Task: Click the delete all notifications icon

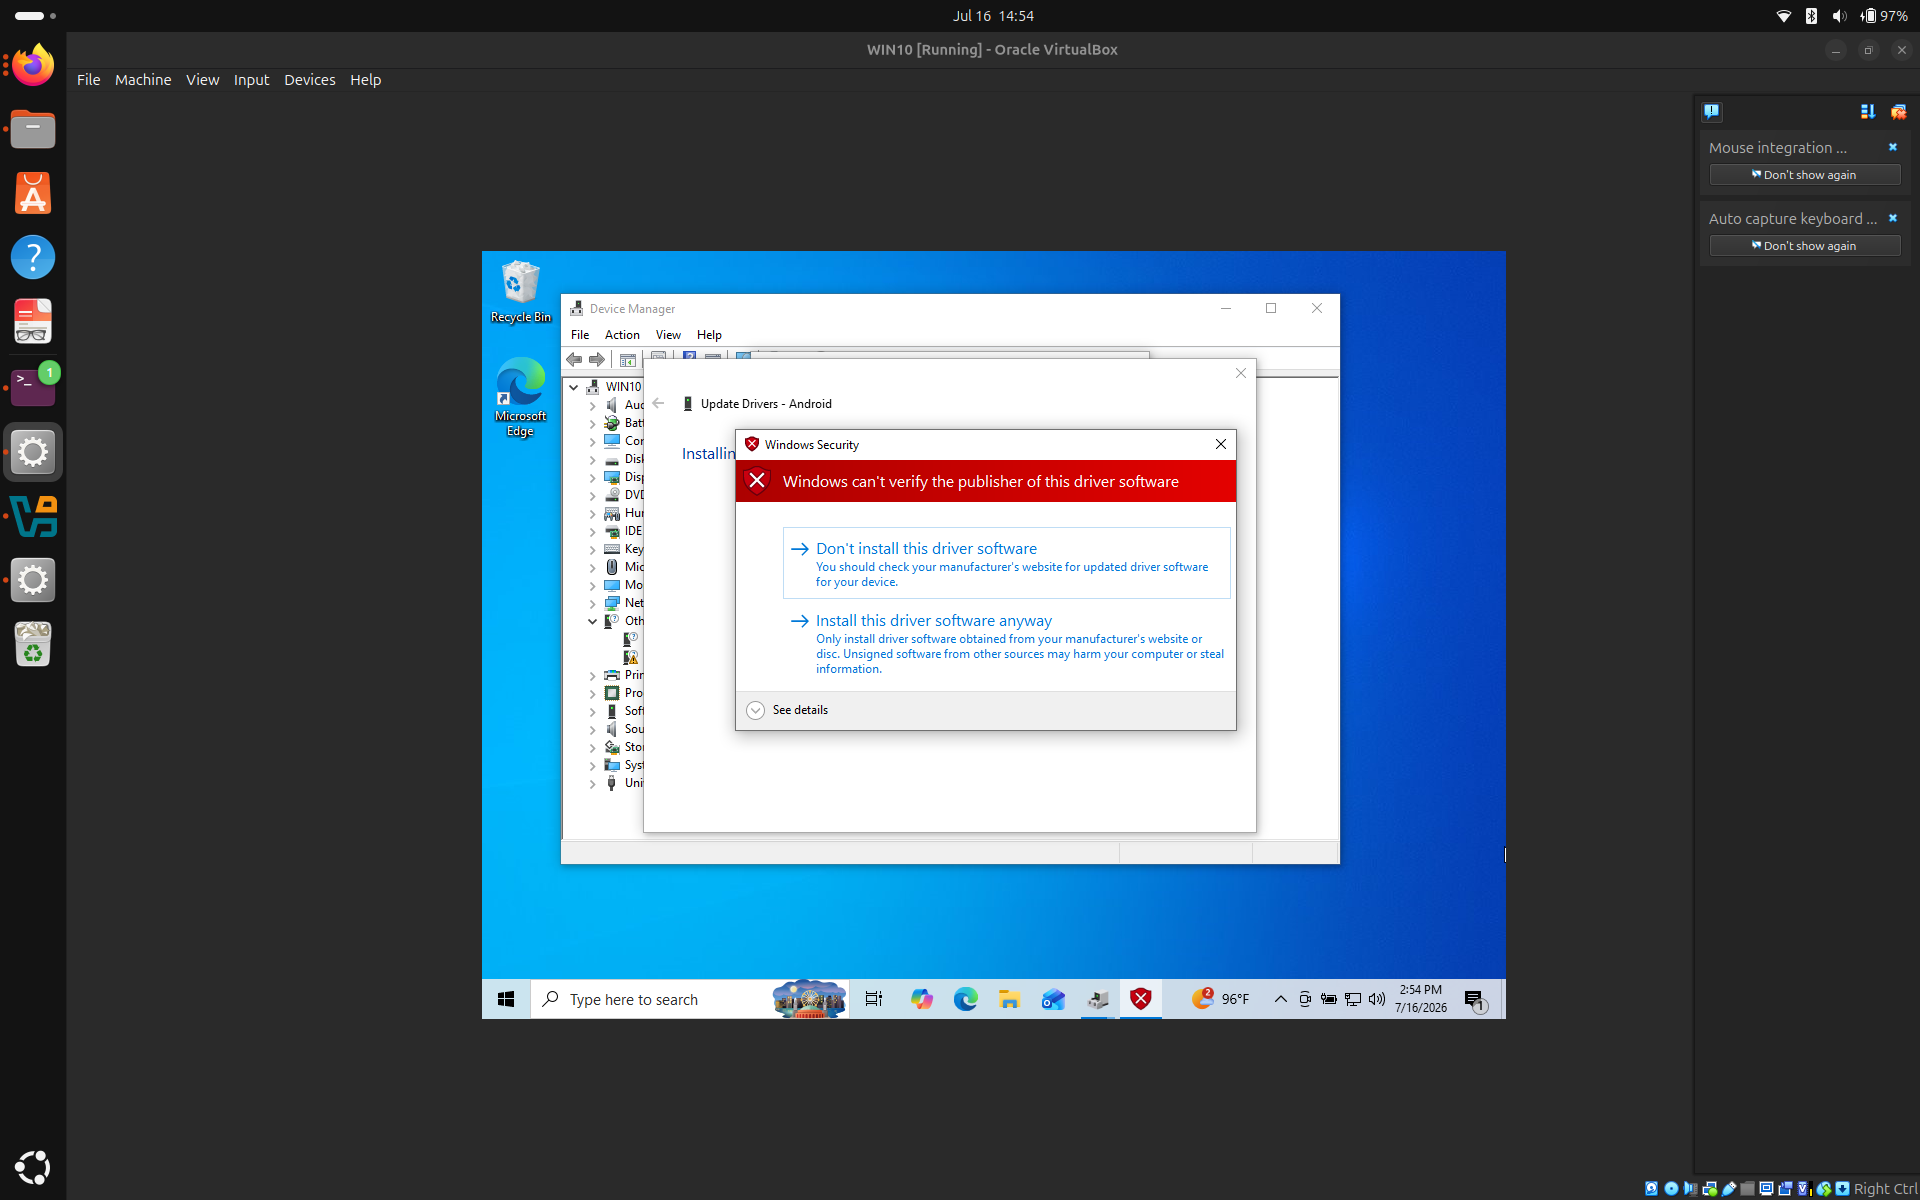Action: [1898, 111]
